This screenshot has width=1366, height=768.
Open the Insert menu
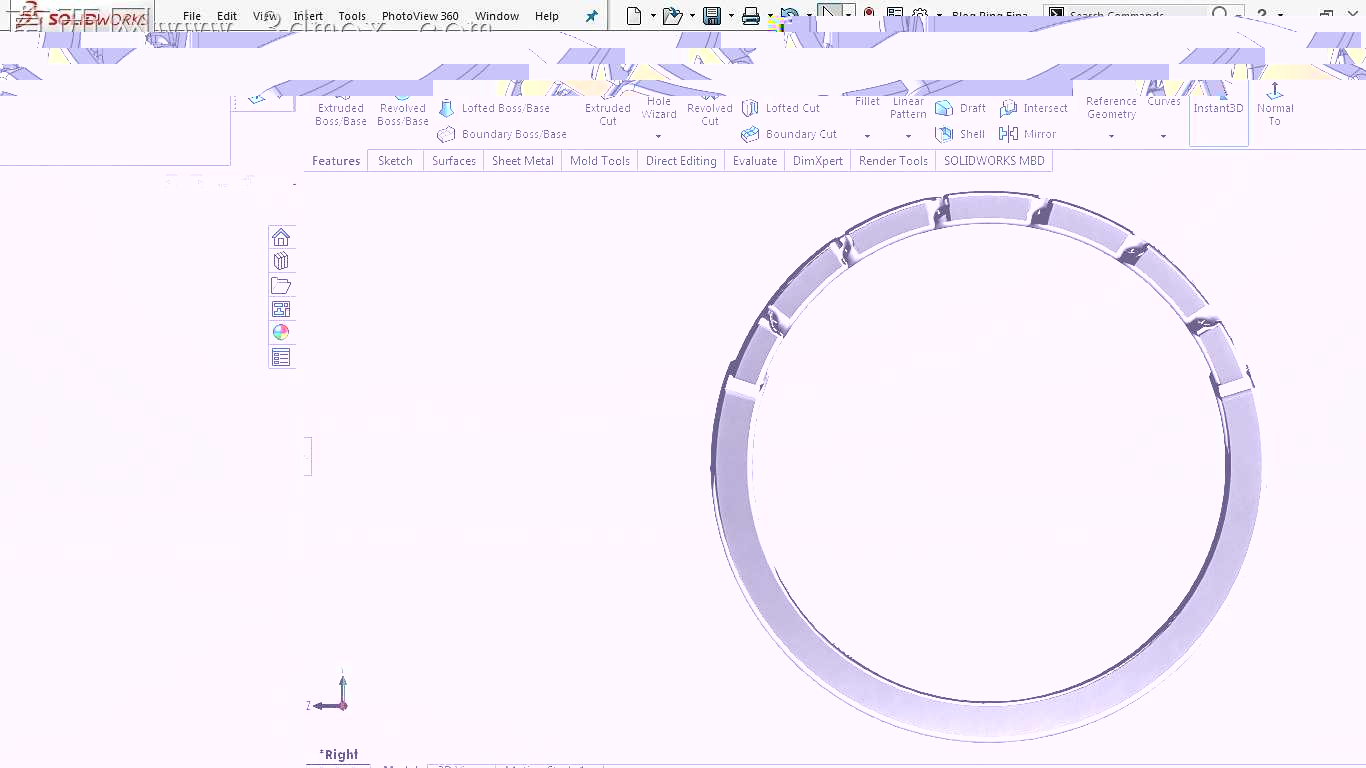[x=308, y=16]
